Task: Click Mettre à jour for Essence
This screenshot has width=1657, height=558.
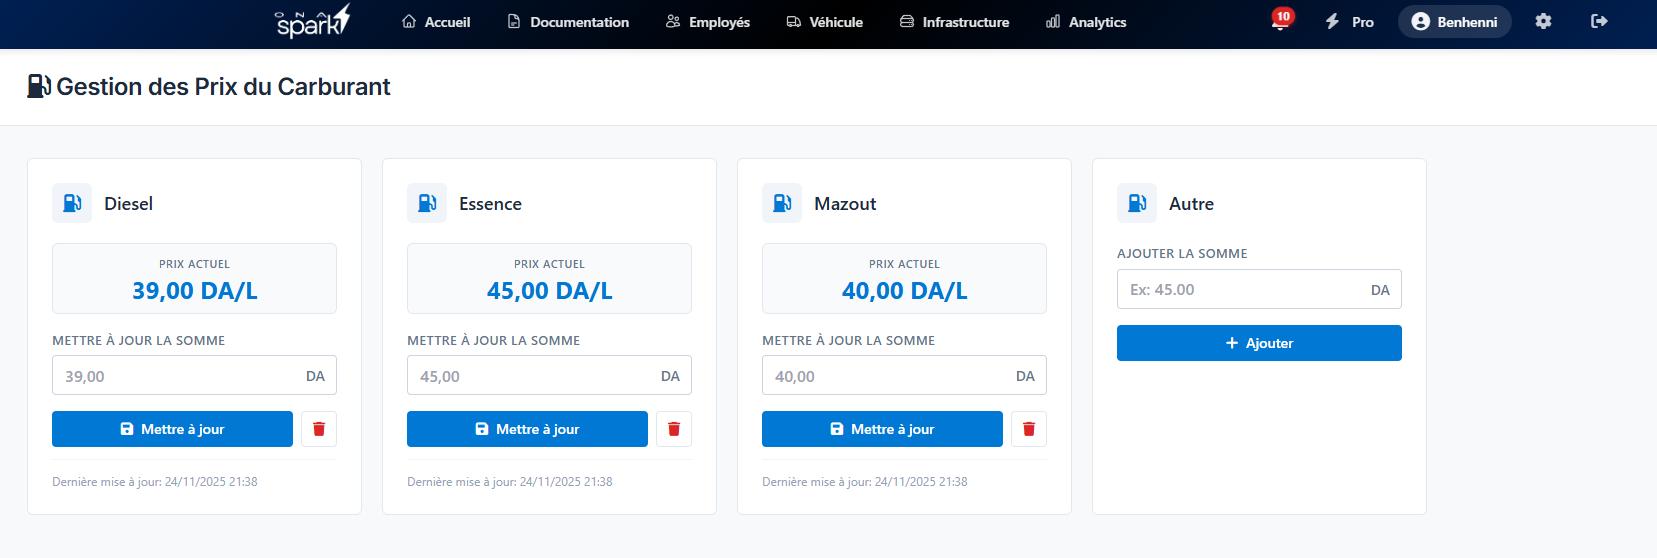Action: point(527,429)
